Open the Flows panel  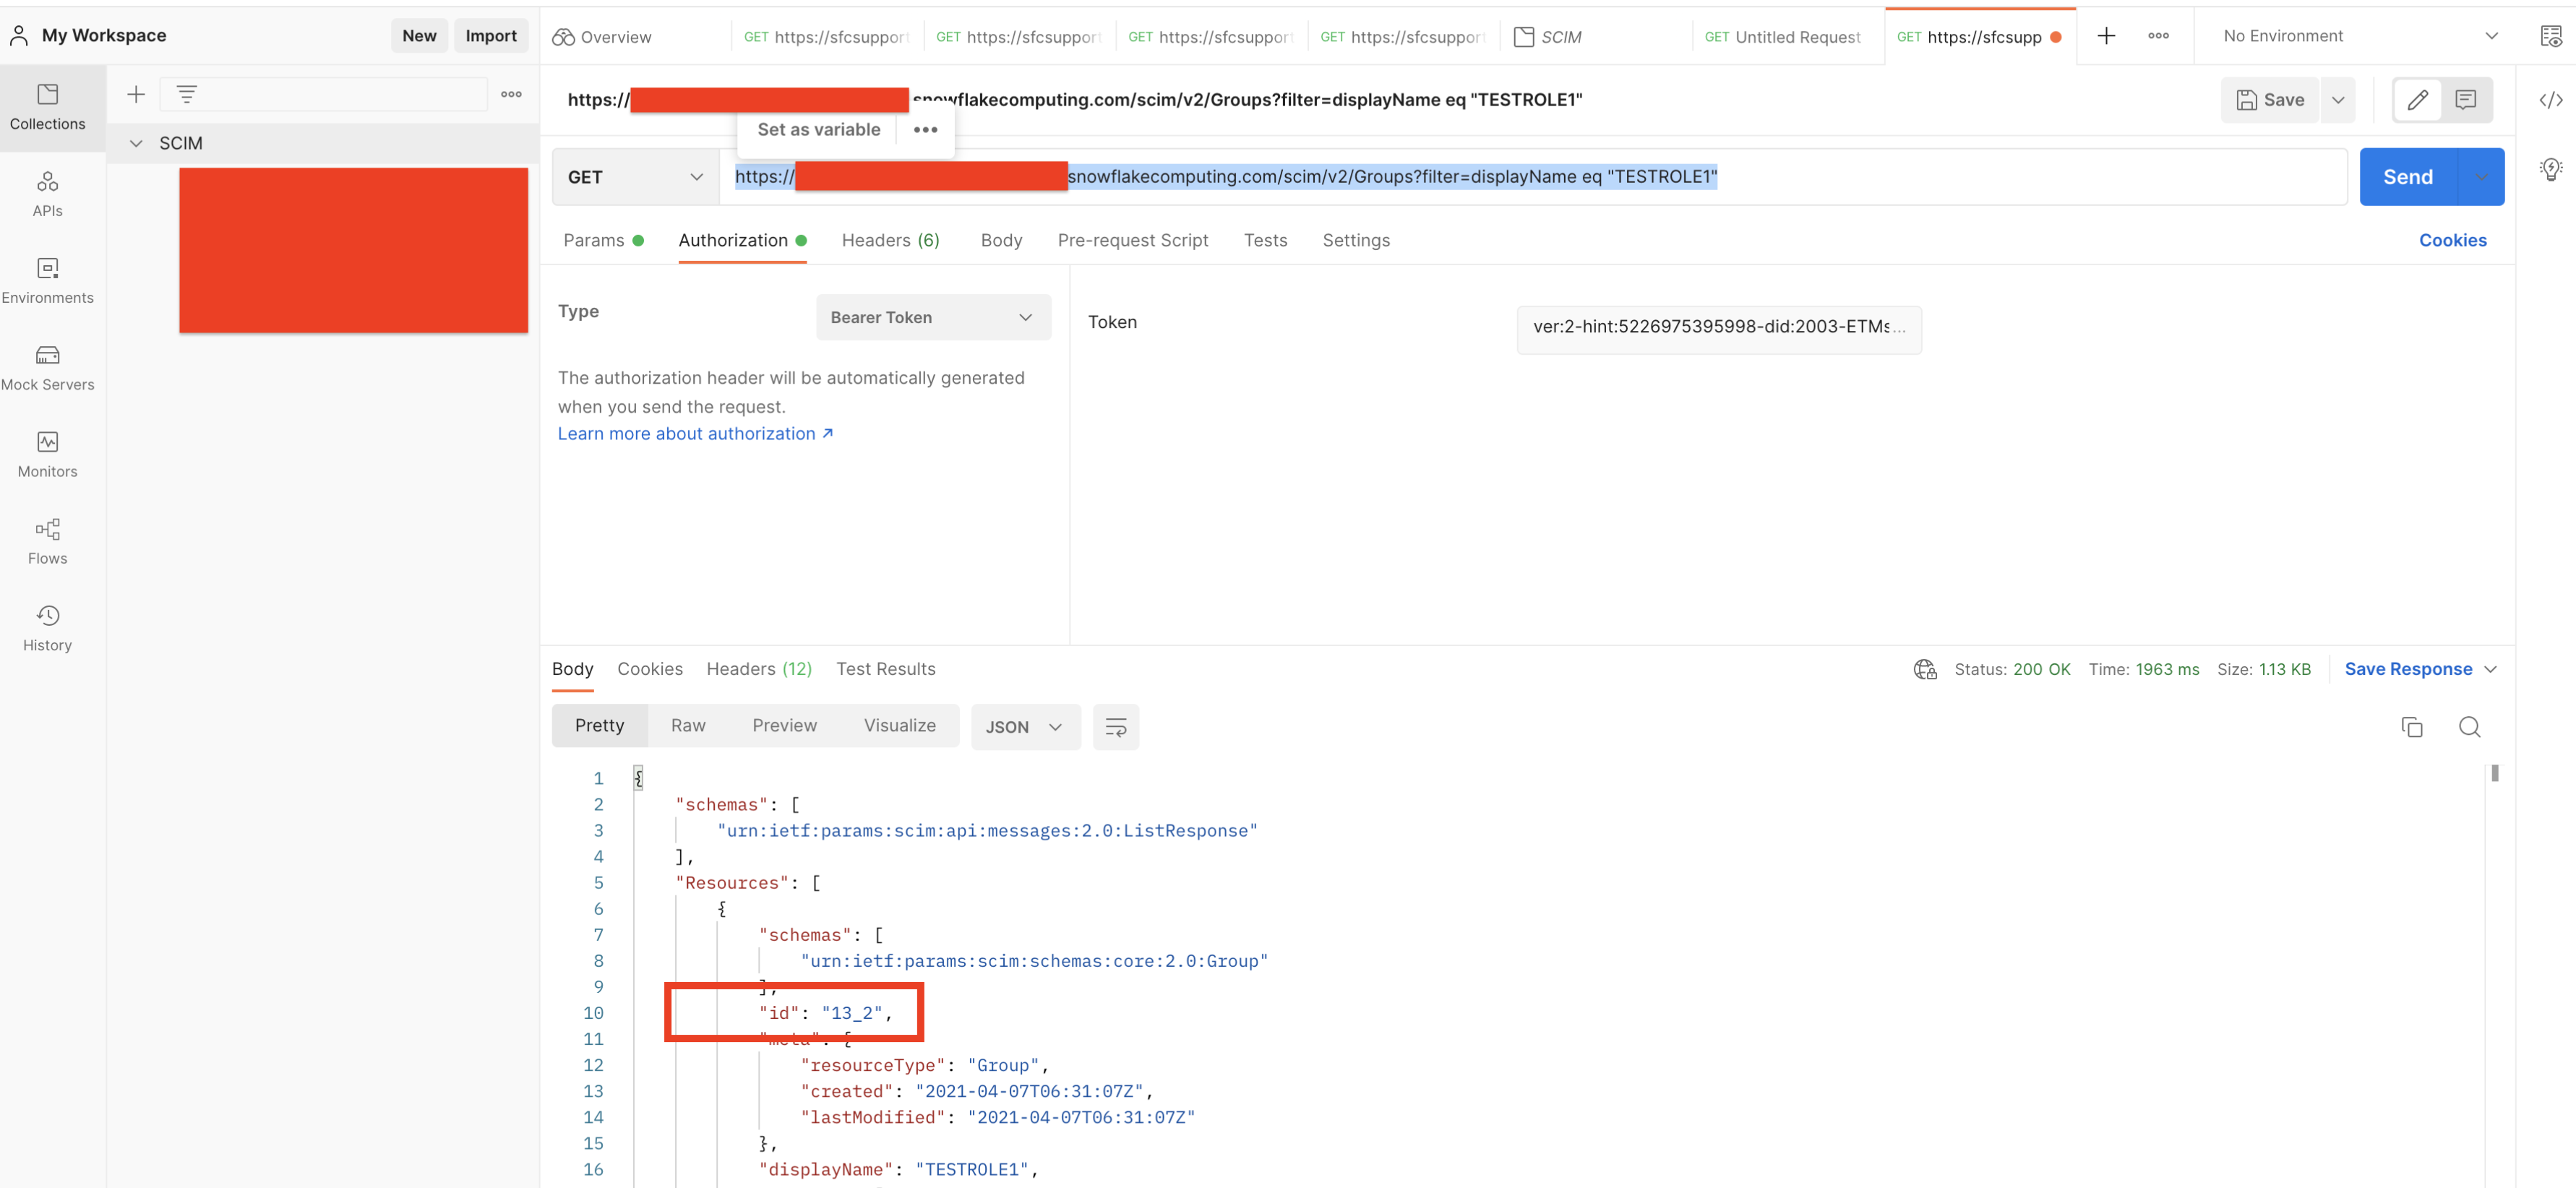coord(47,541)
